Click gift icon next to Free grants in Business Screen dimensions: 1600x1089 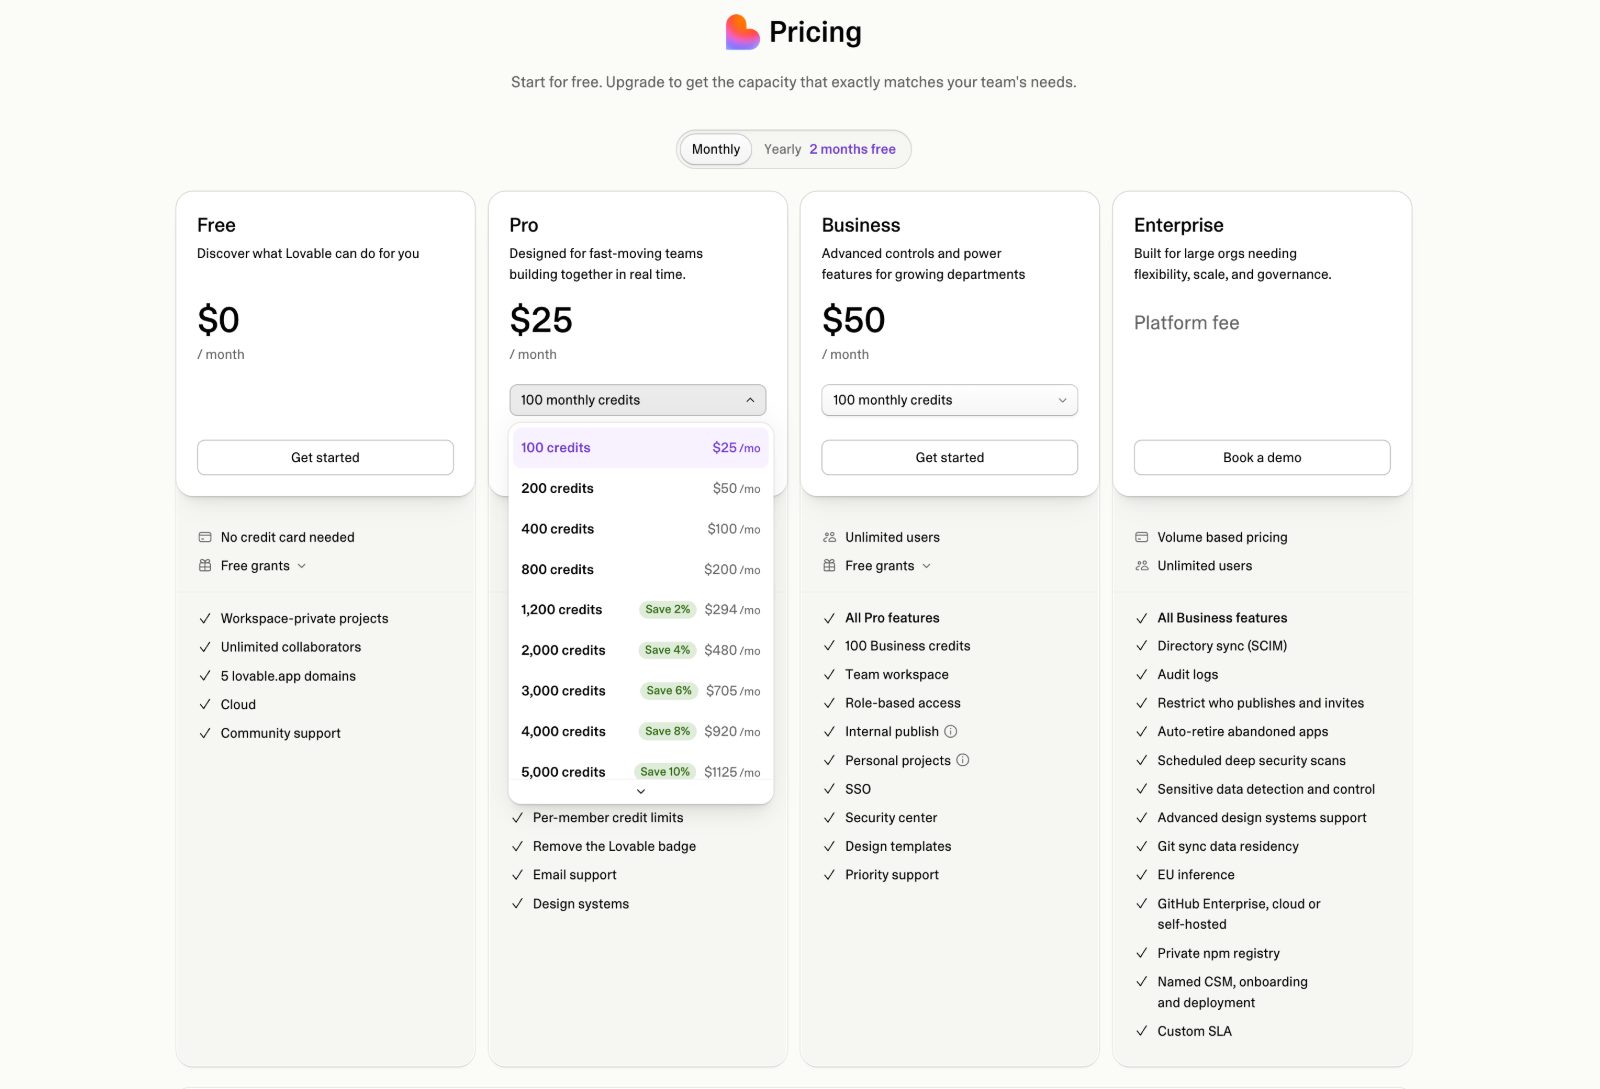coord(829,566)
